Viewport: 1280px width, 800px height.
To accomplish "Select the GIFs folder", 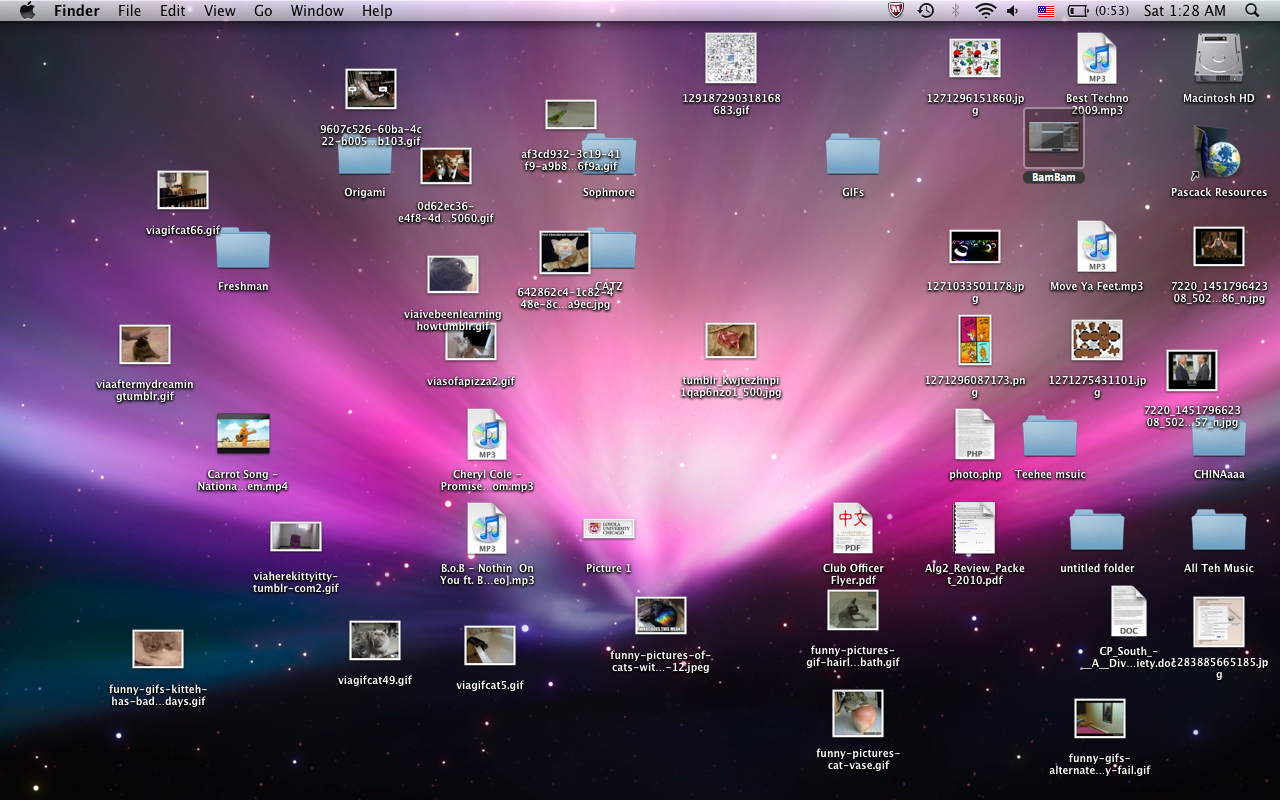I will (853, 154).
